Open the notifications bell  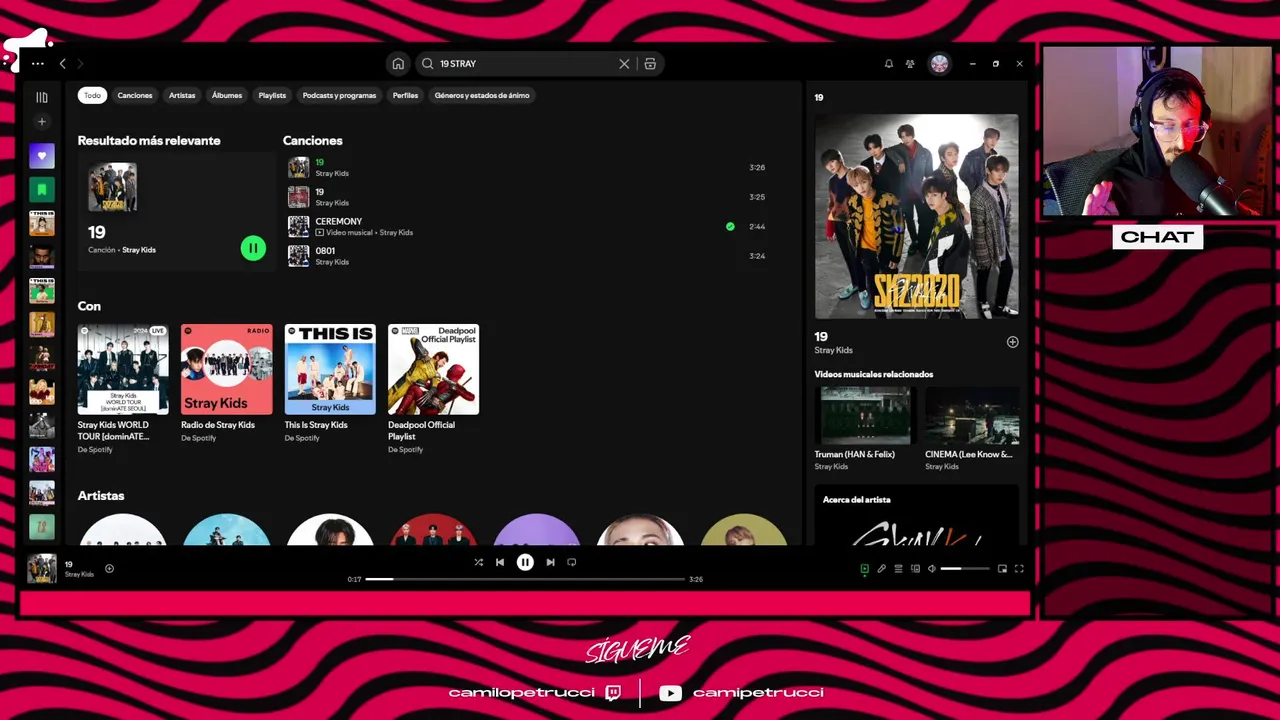(888, 63)
